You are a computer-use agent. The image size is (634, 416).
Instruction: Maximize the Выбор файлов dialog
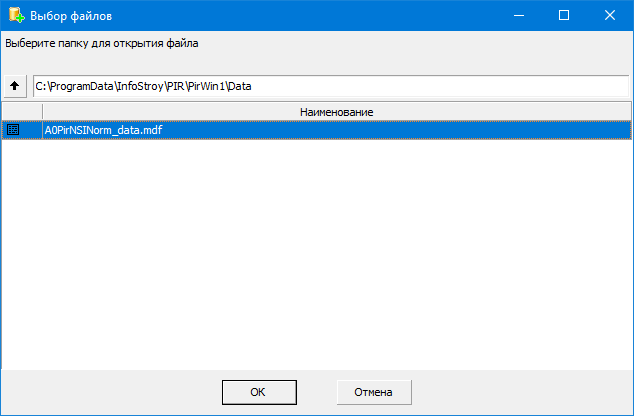[564, 15]
